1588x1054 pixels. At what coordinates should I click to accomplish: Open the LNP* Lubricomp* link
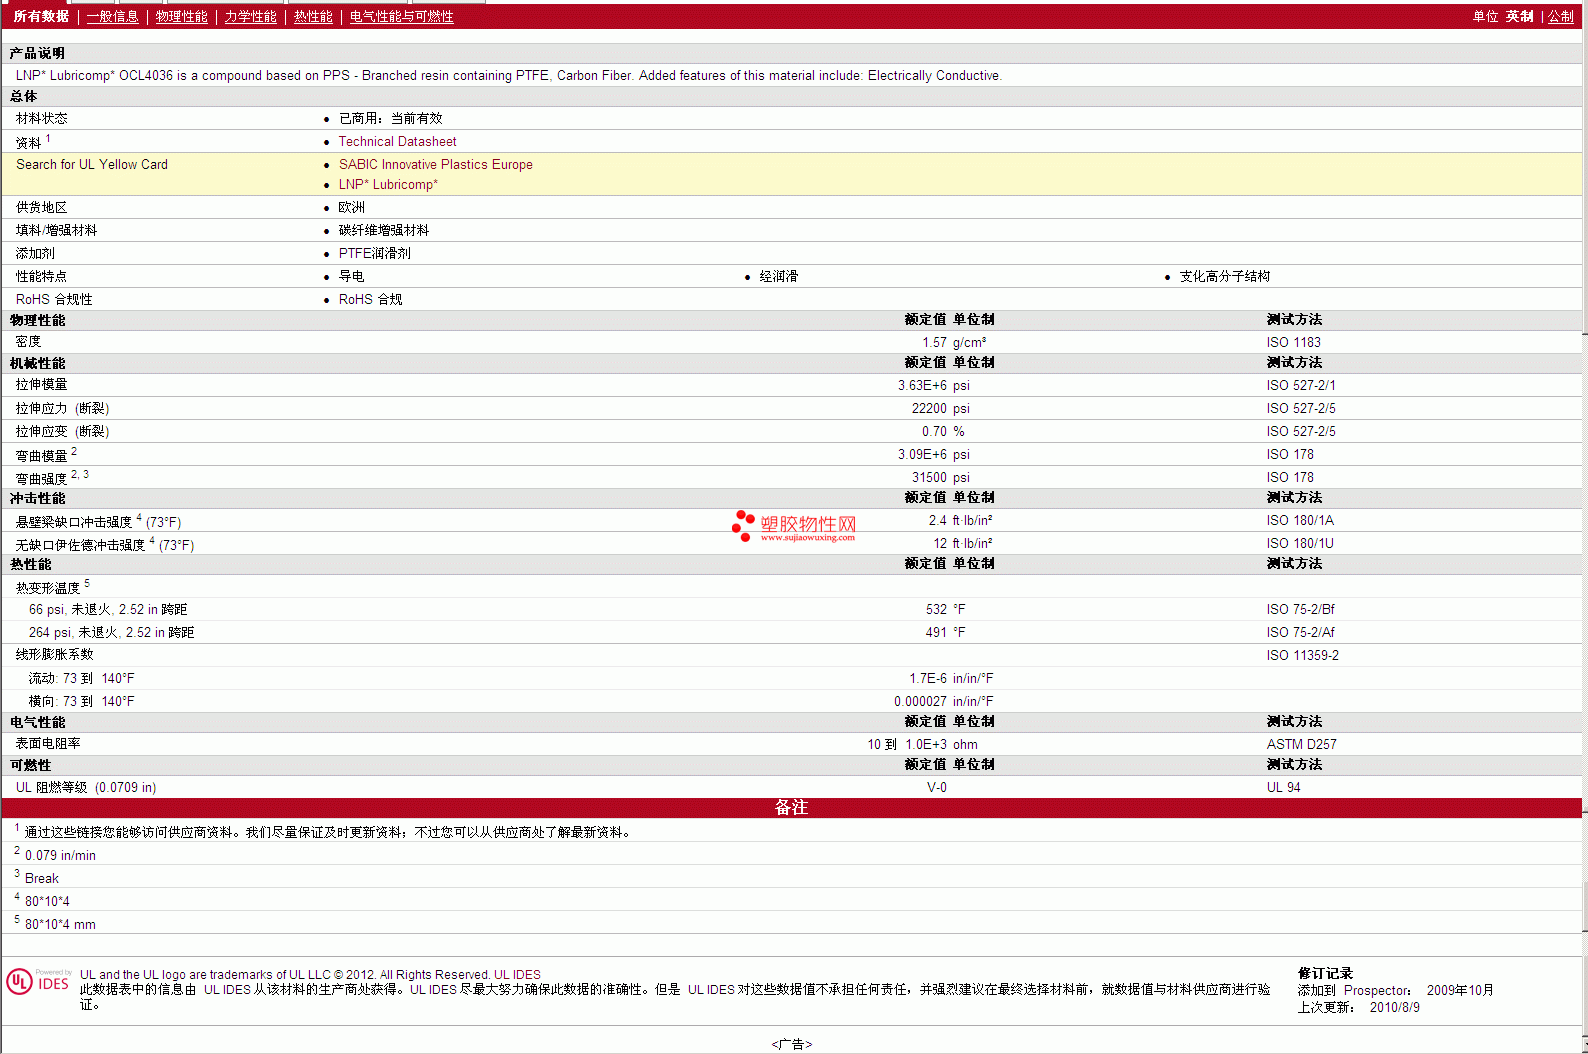click(x=388, y=185)
